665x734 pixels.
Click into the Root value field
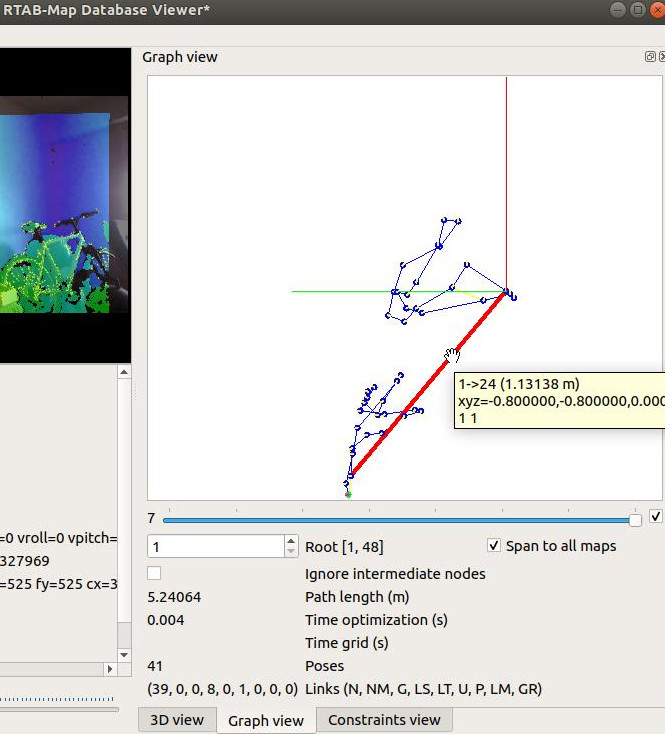tap(215, 546)
